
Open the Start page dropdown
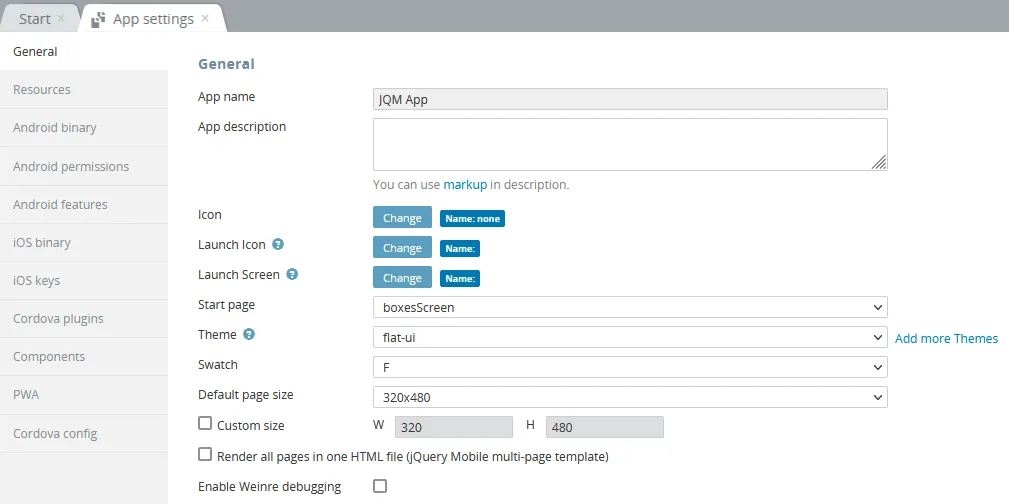[630, 307]
